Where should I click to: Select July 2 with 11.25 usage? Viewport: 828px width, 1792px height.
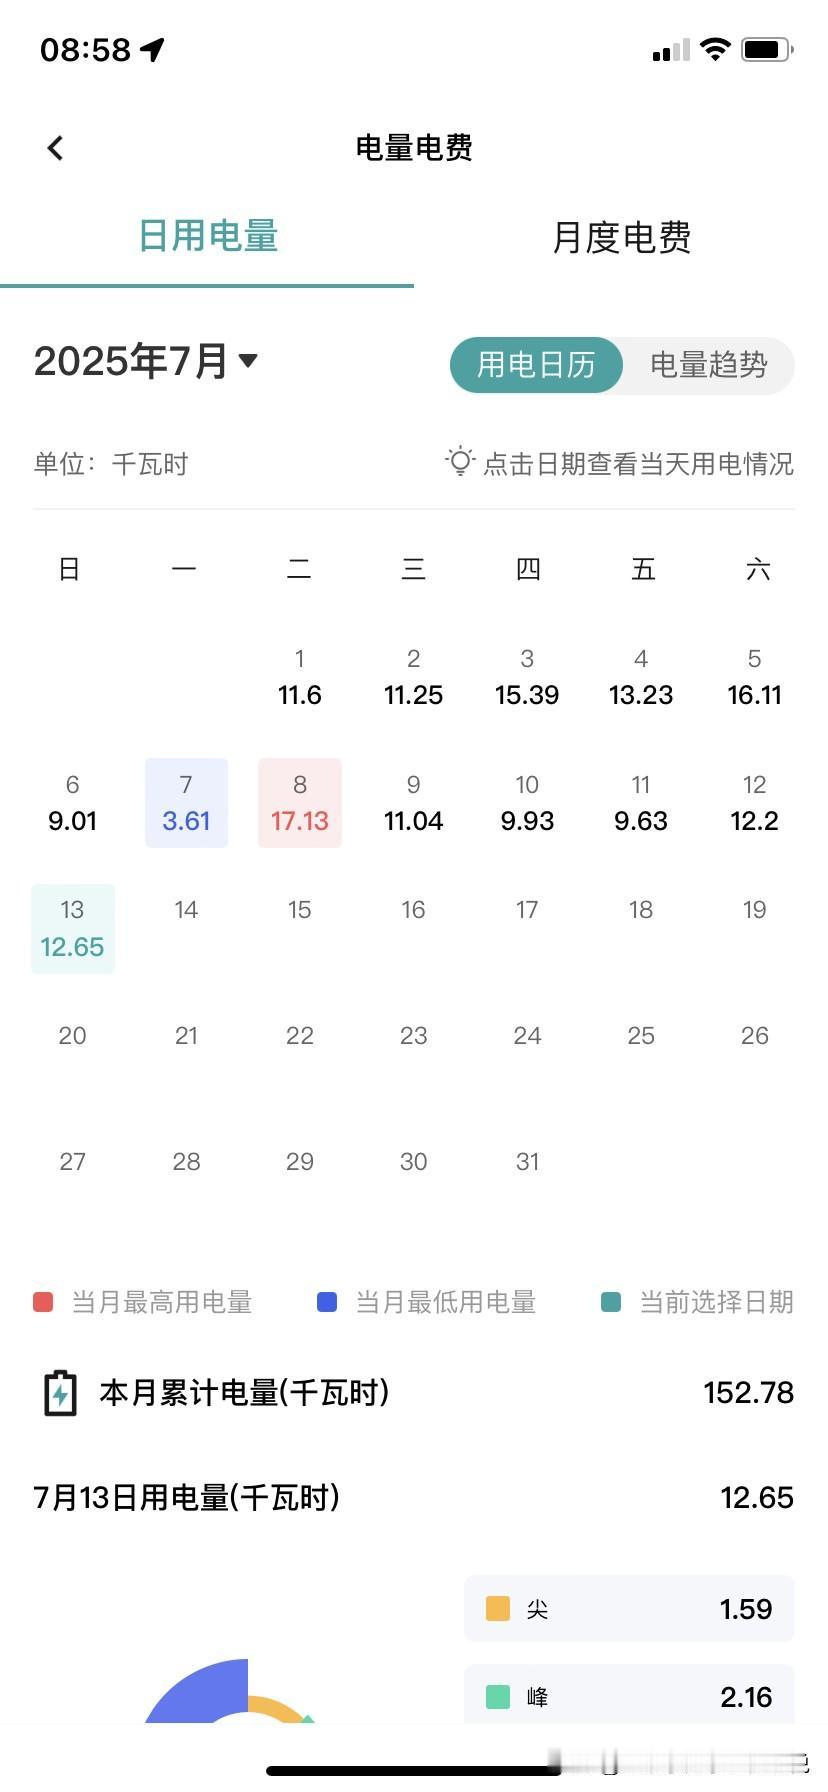coord(413,677)
